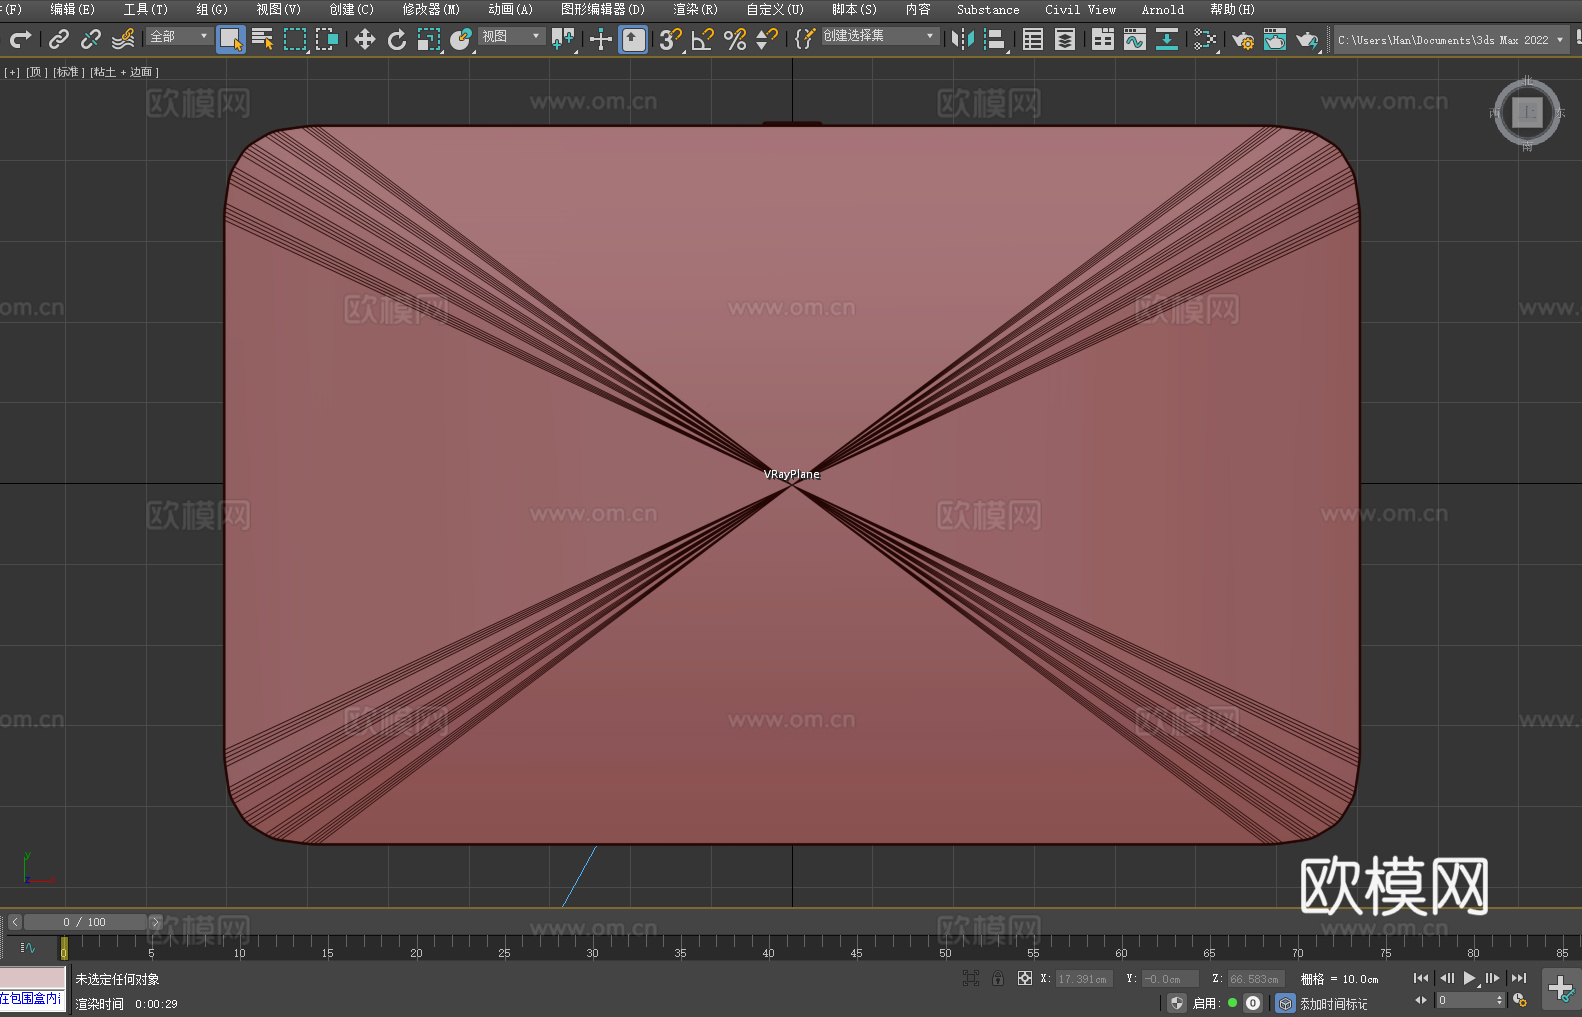Open the project path dropdown
The width and height of the screenshot is (1582, 1017).
coord(1451,40)
